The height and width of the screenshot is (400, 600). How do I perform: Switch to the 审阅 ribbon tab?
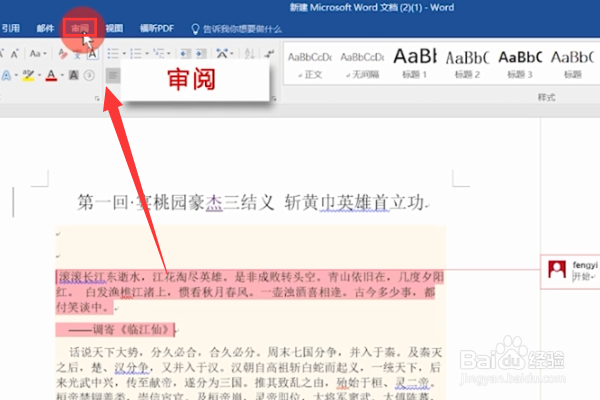coord(80,28)
